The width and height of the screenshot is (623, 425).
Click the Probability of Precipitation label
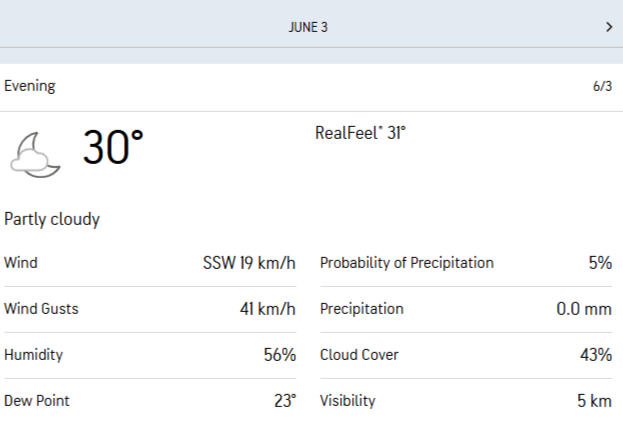coord(406,263)
